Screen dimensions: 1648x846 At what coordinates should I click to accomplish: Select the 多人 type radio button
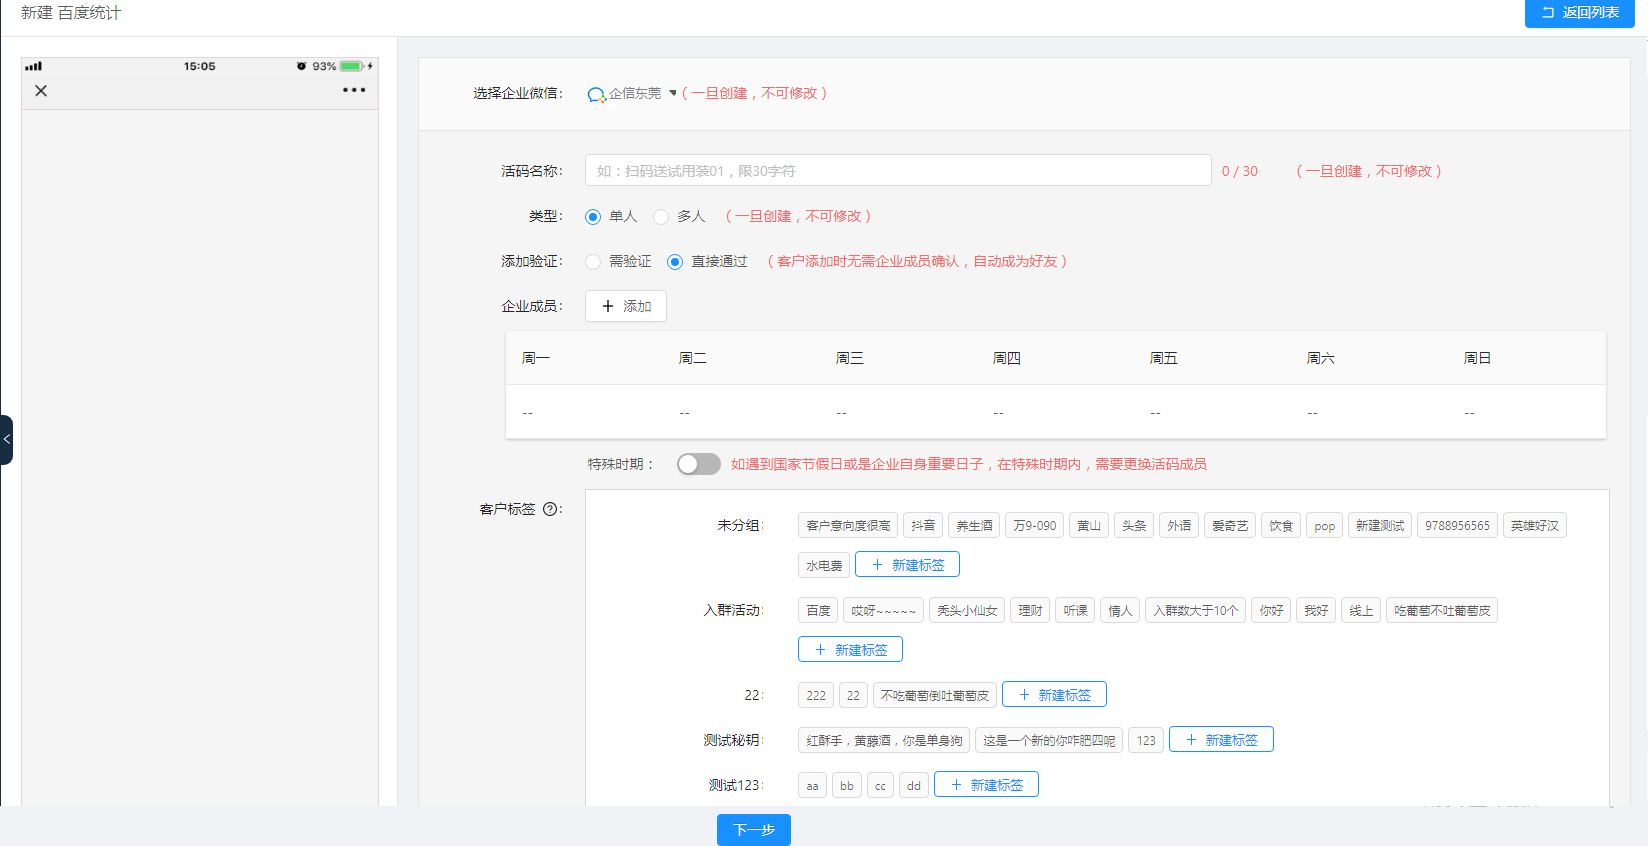pos(661,217)
